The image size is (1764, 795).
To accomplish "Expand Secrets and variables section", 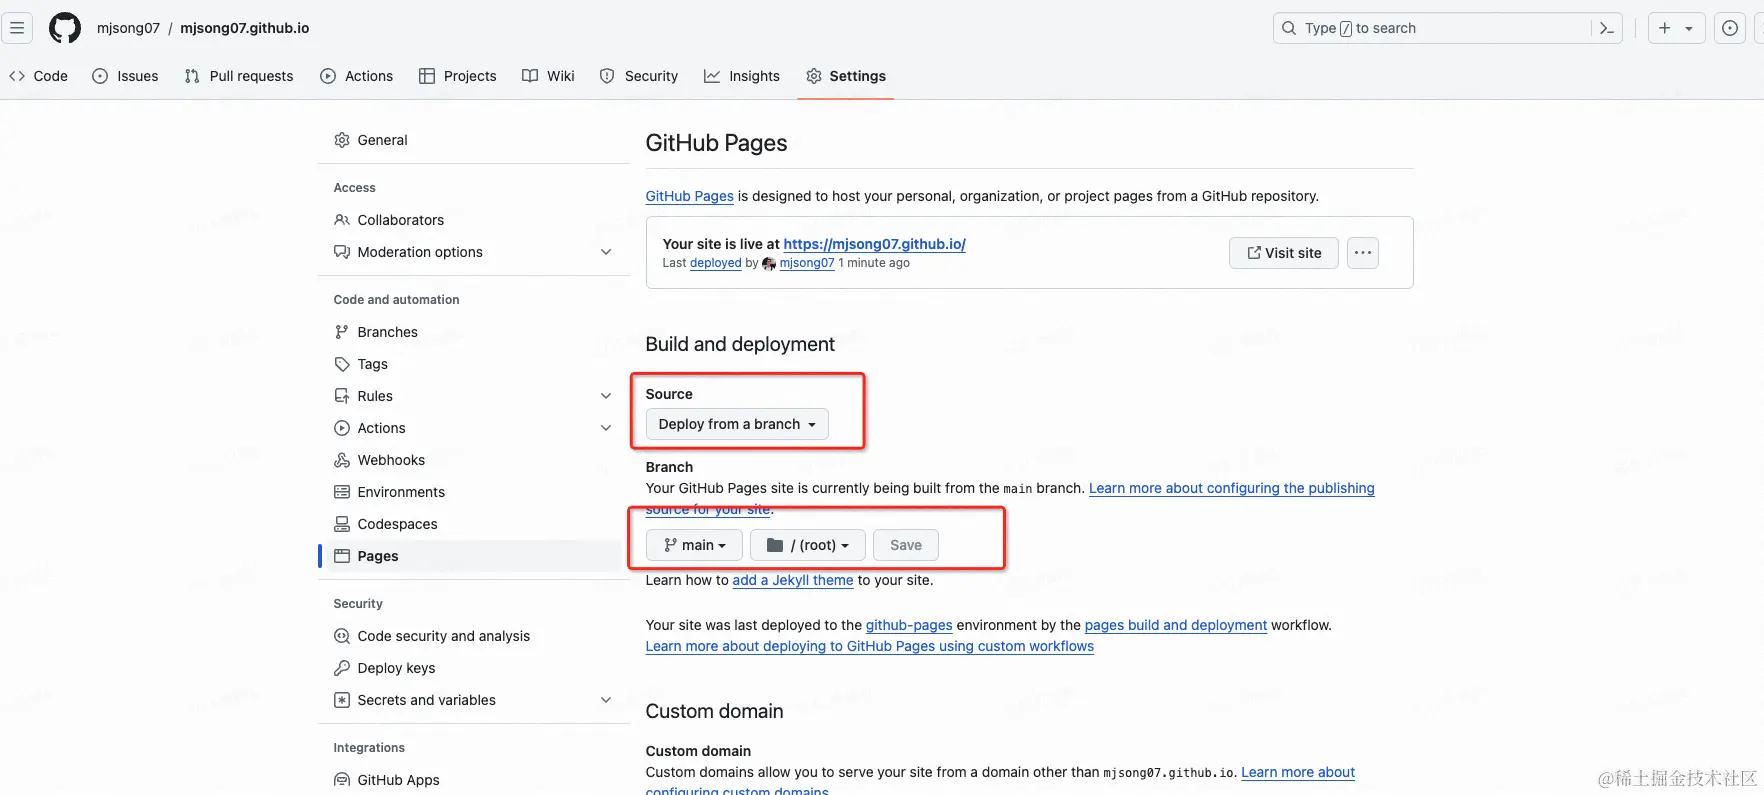I will coord(606,700).
